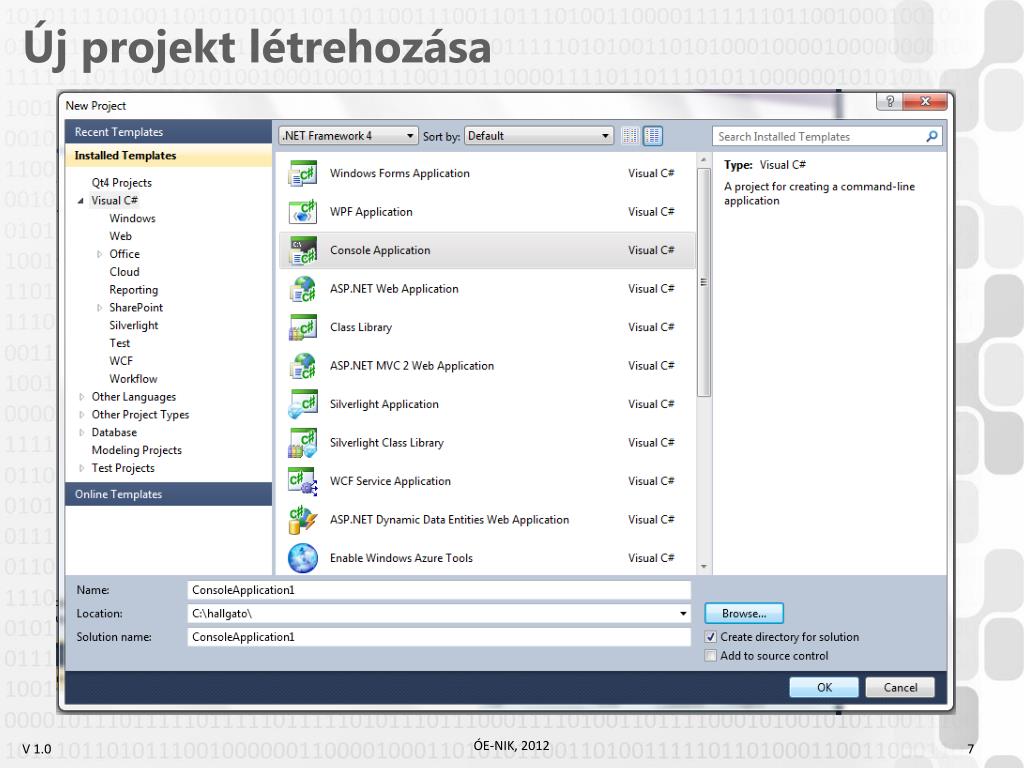Click the Cancel button
Viewport: 1024px width, 768px height.
pyautogui.click(x=900, y=688)
